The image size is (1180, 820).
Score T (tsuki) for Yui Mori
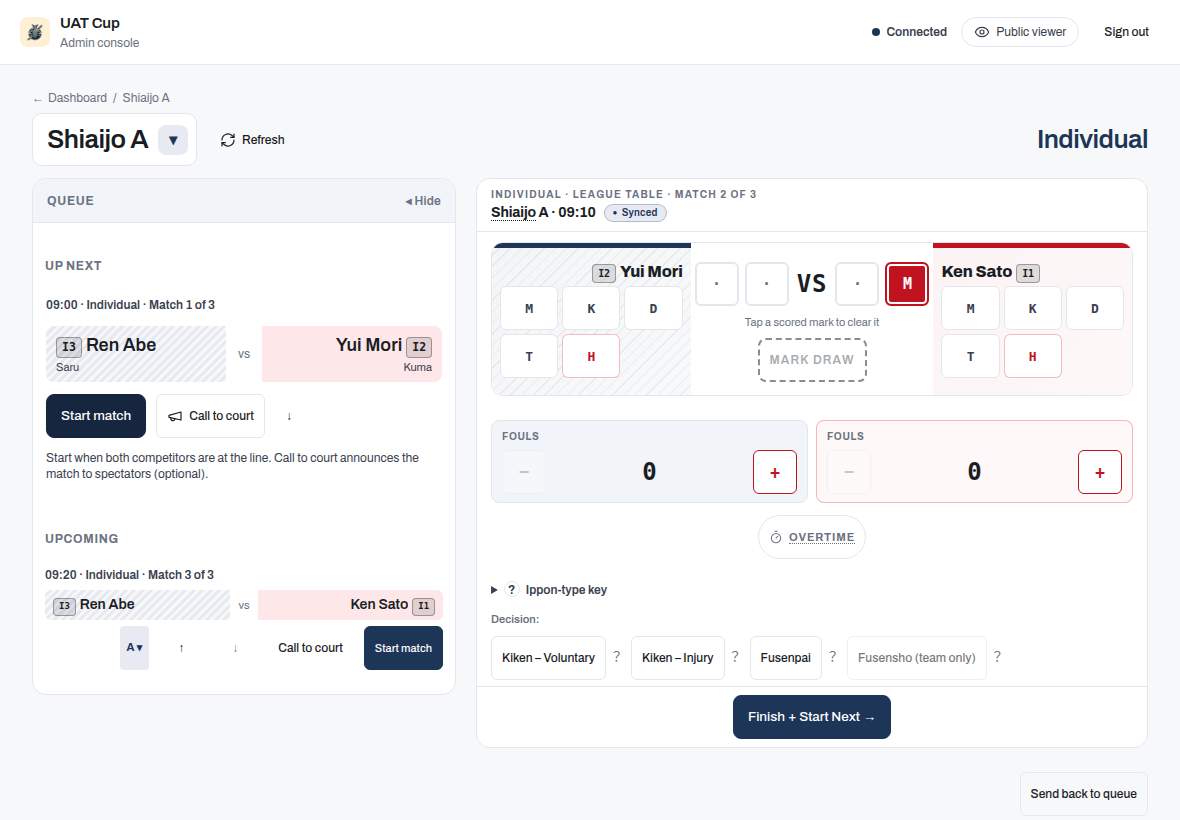[529, 356]
